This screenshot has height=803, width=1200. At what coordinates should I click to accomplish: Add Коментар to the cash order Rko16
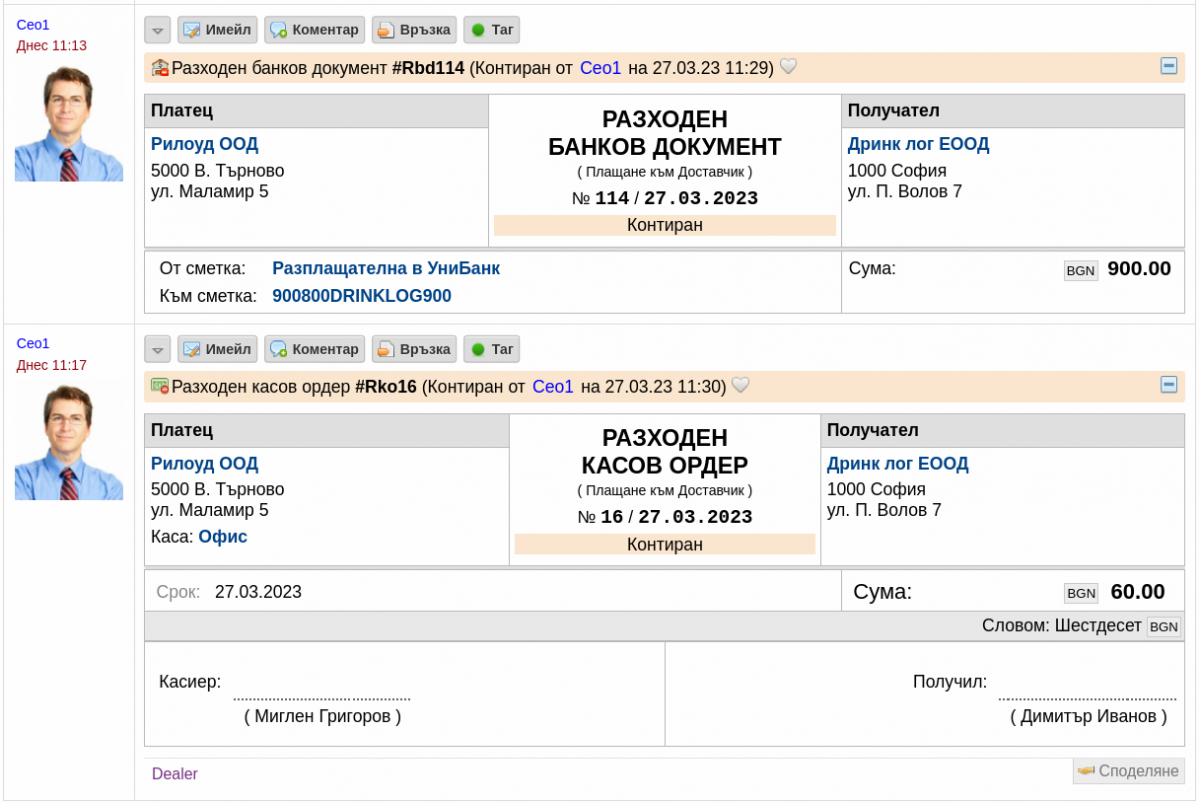tap(314, 349)
